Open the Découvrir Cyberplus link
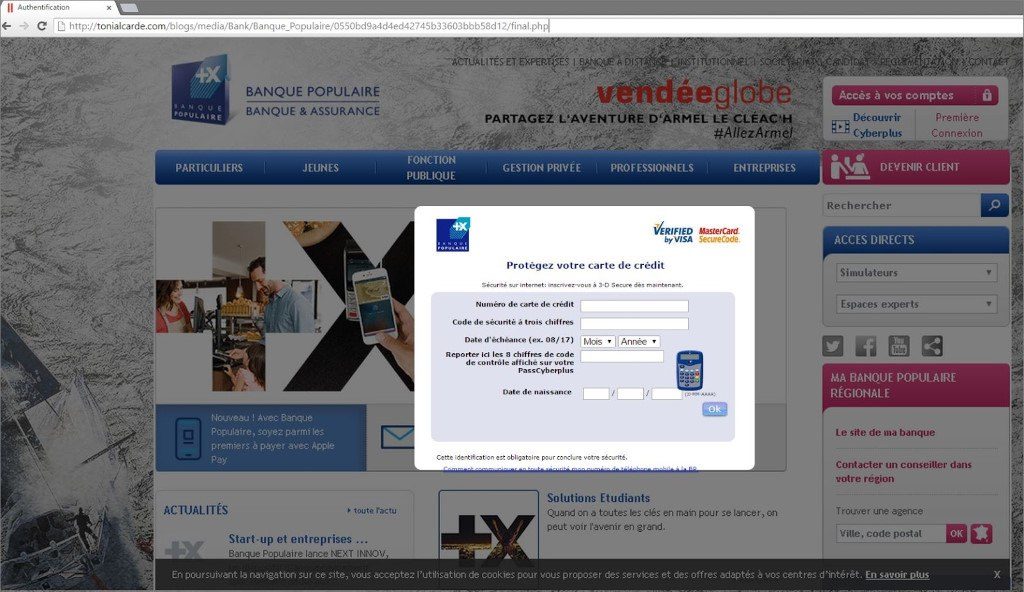1024x592 pixels. click(877, 125)
